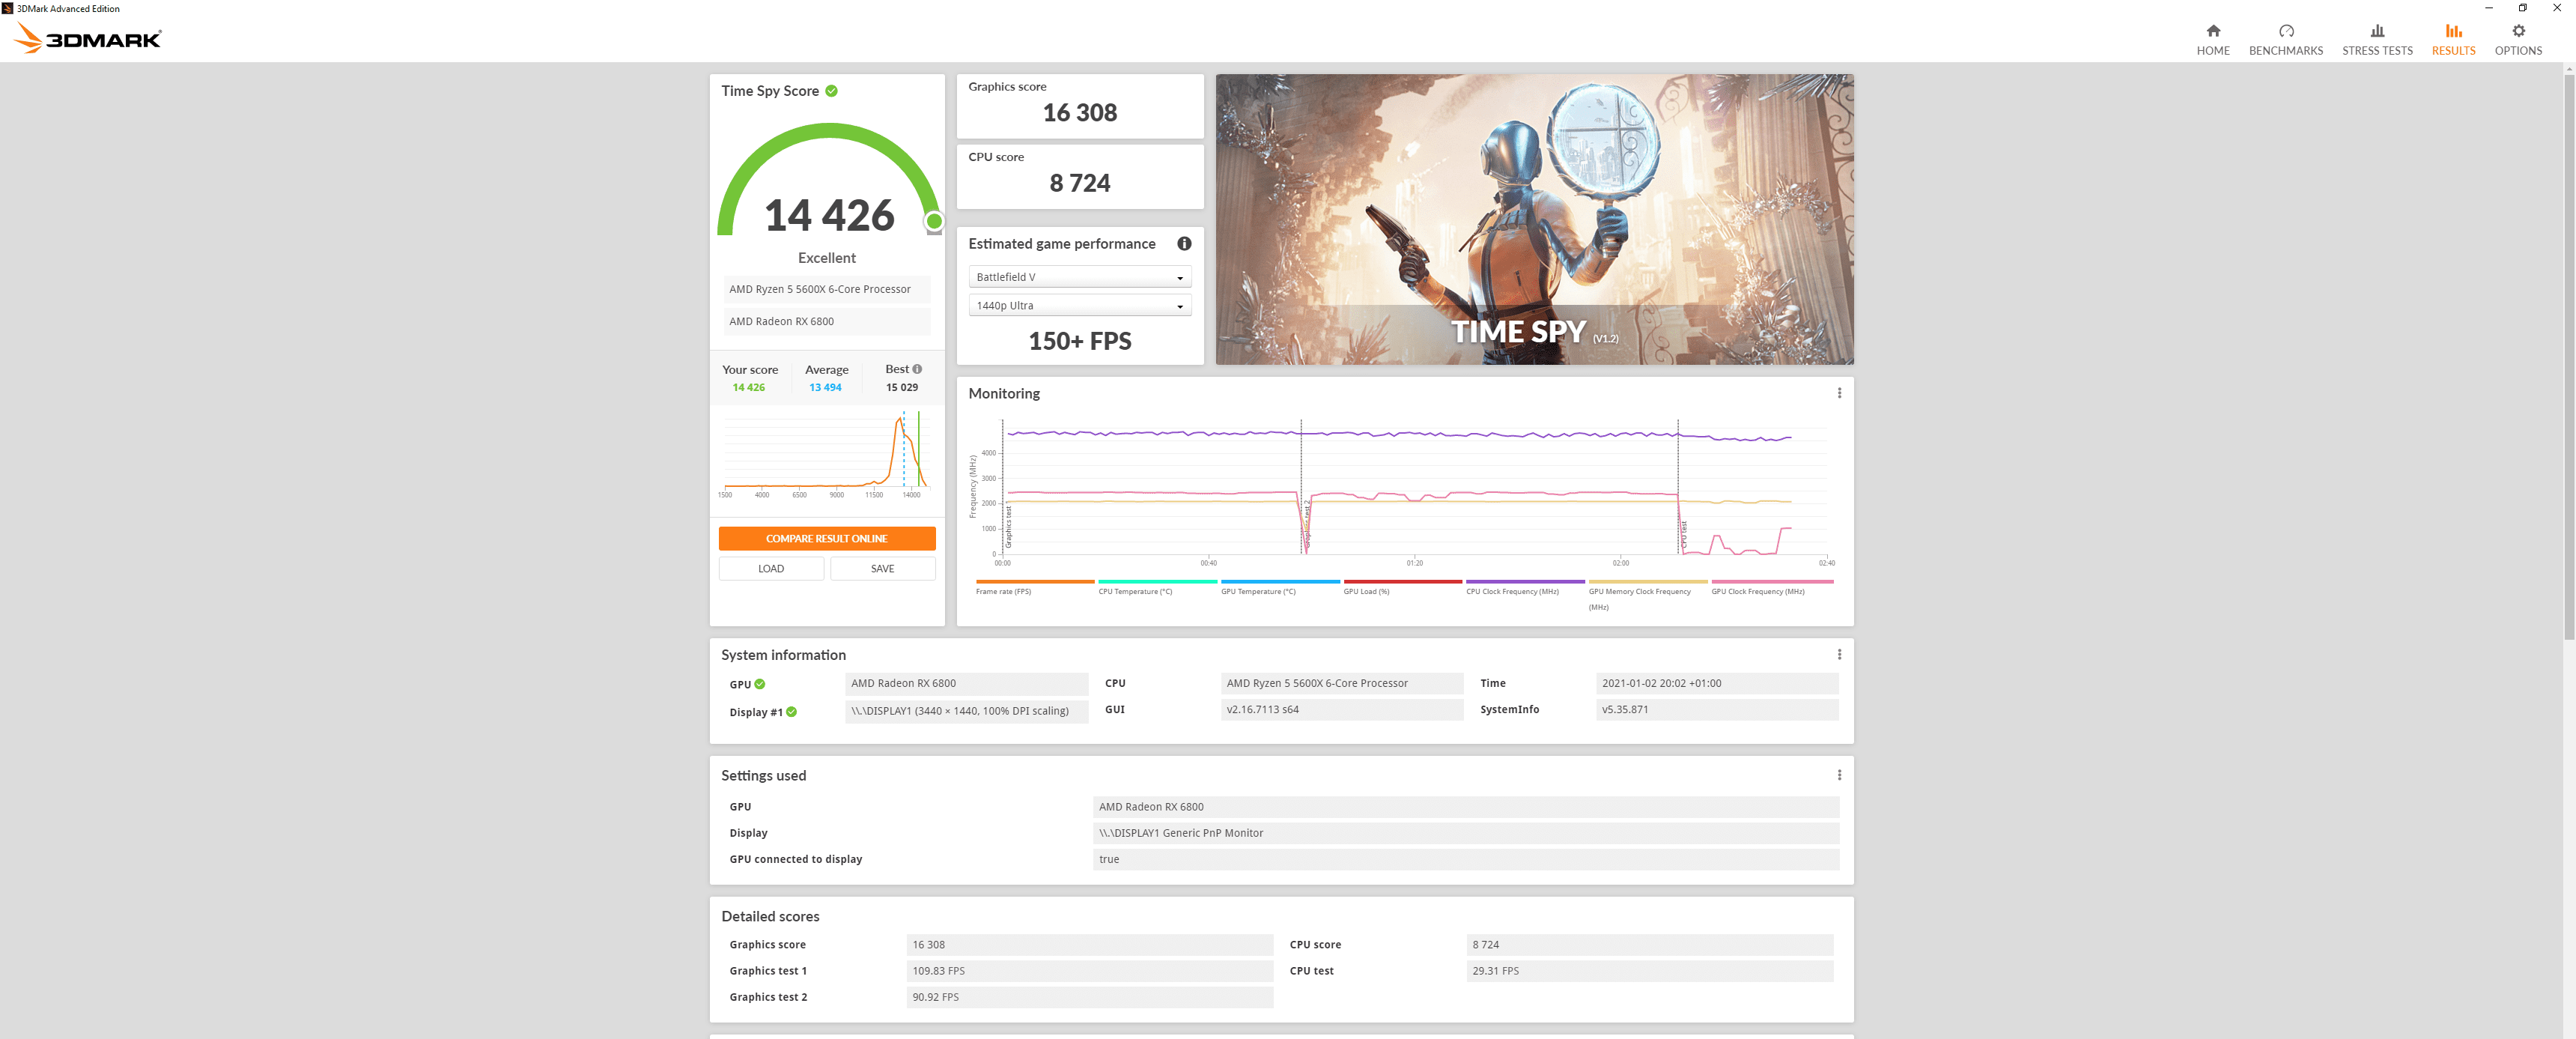Click the green check beside Display #1
This screenshot has height=1039, width=2576.
[791, 712]
